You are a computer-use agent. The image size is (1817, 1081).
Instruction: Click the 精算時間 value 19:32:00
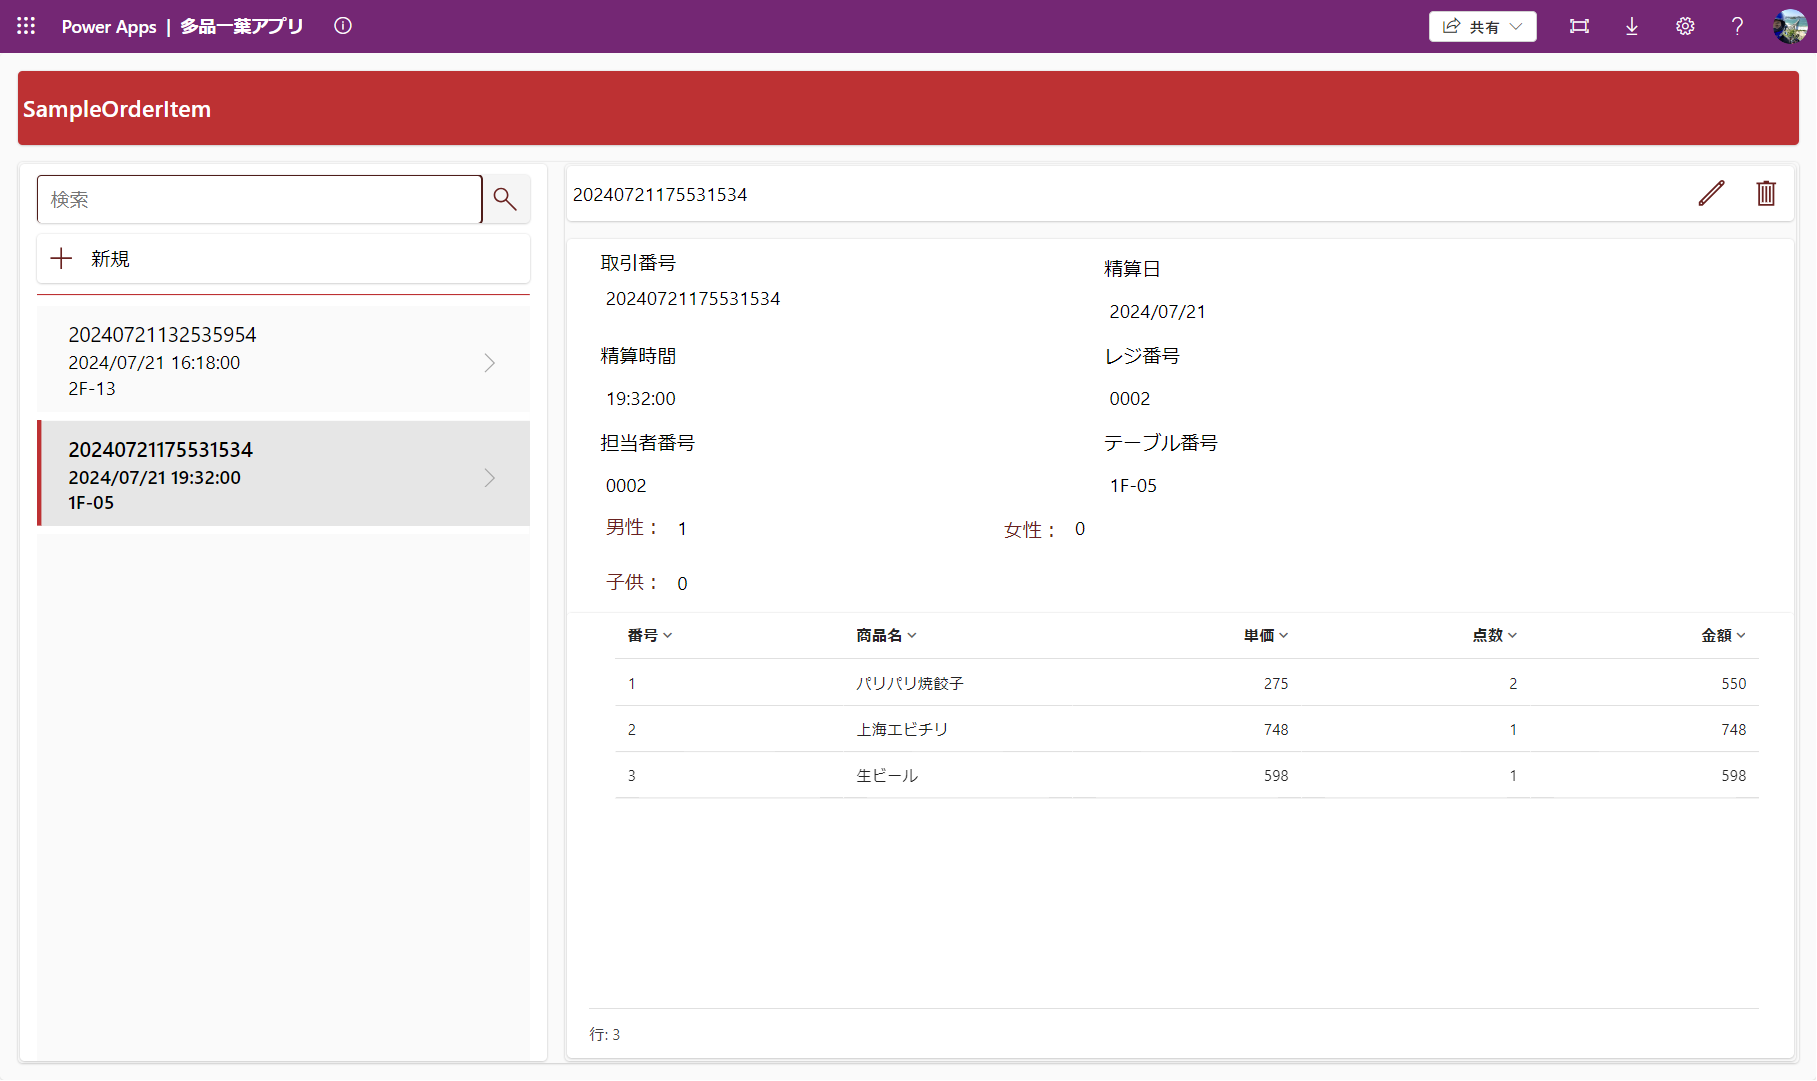pos(641,399)
